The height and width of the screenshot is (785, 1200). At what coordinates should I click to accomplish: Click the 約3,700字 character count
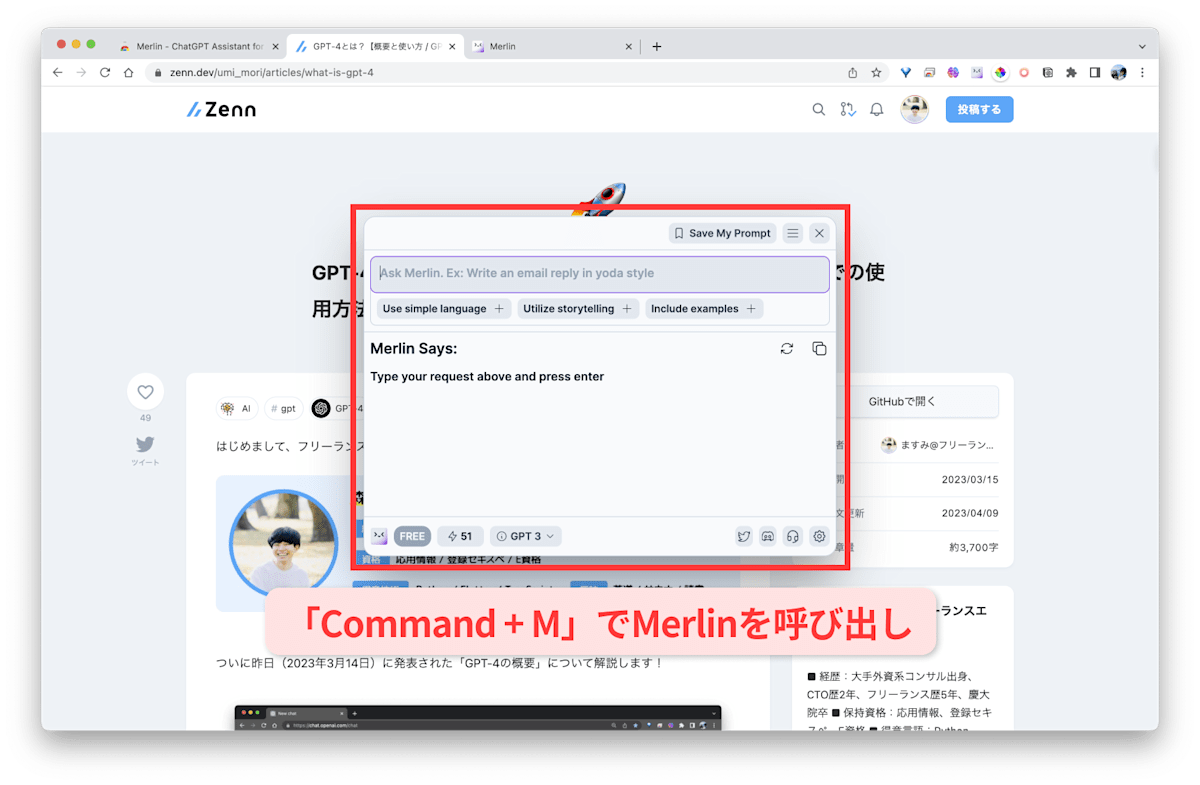pyautogui.click(x=974, y=546)
